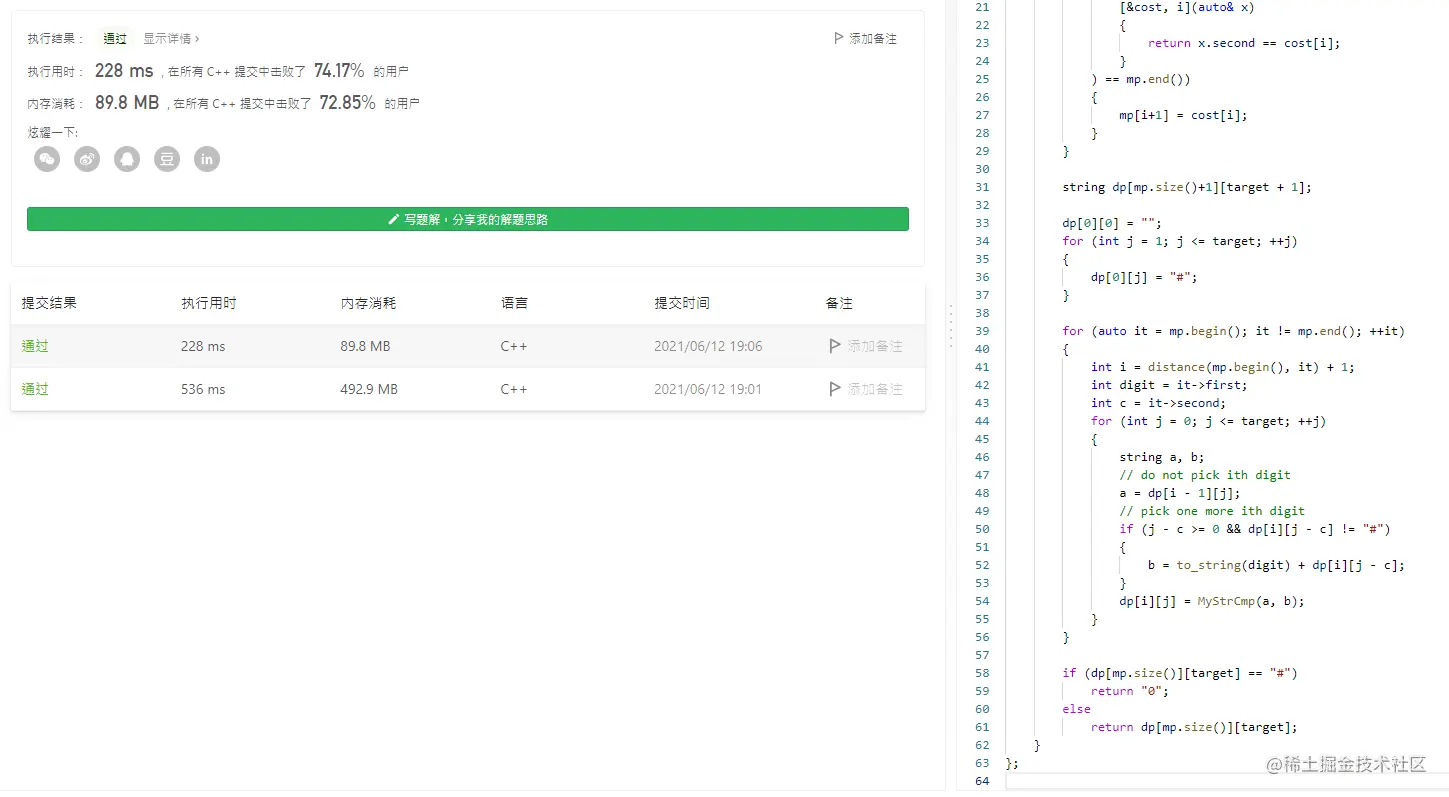Select the 2021/06/12 19:01 timestamp
This screenshot has width=1449, height=797.
tap(708, 389)
